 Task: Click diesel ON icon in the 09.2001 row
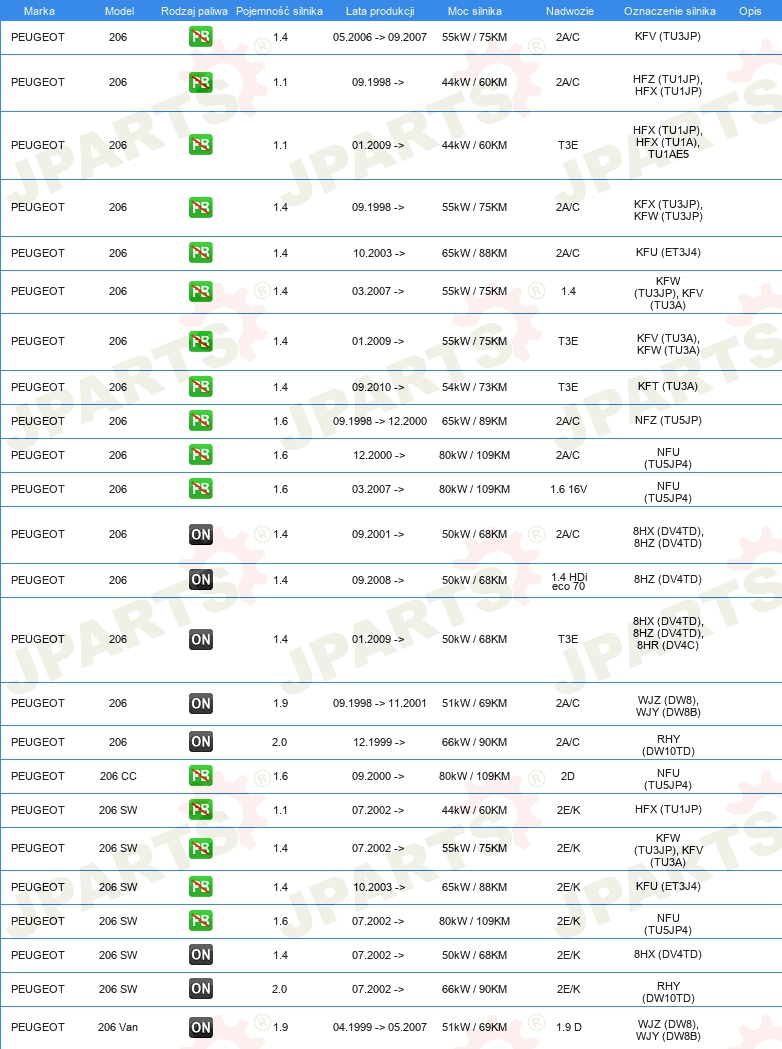pos(201,534)
